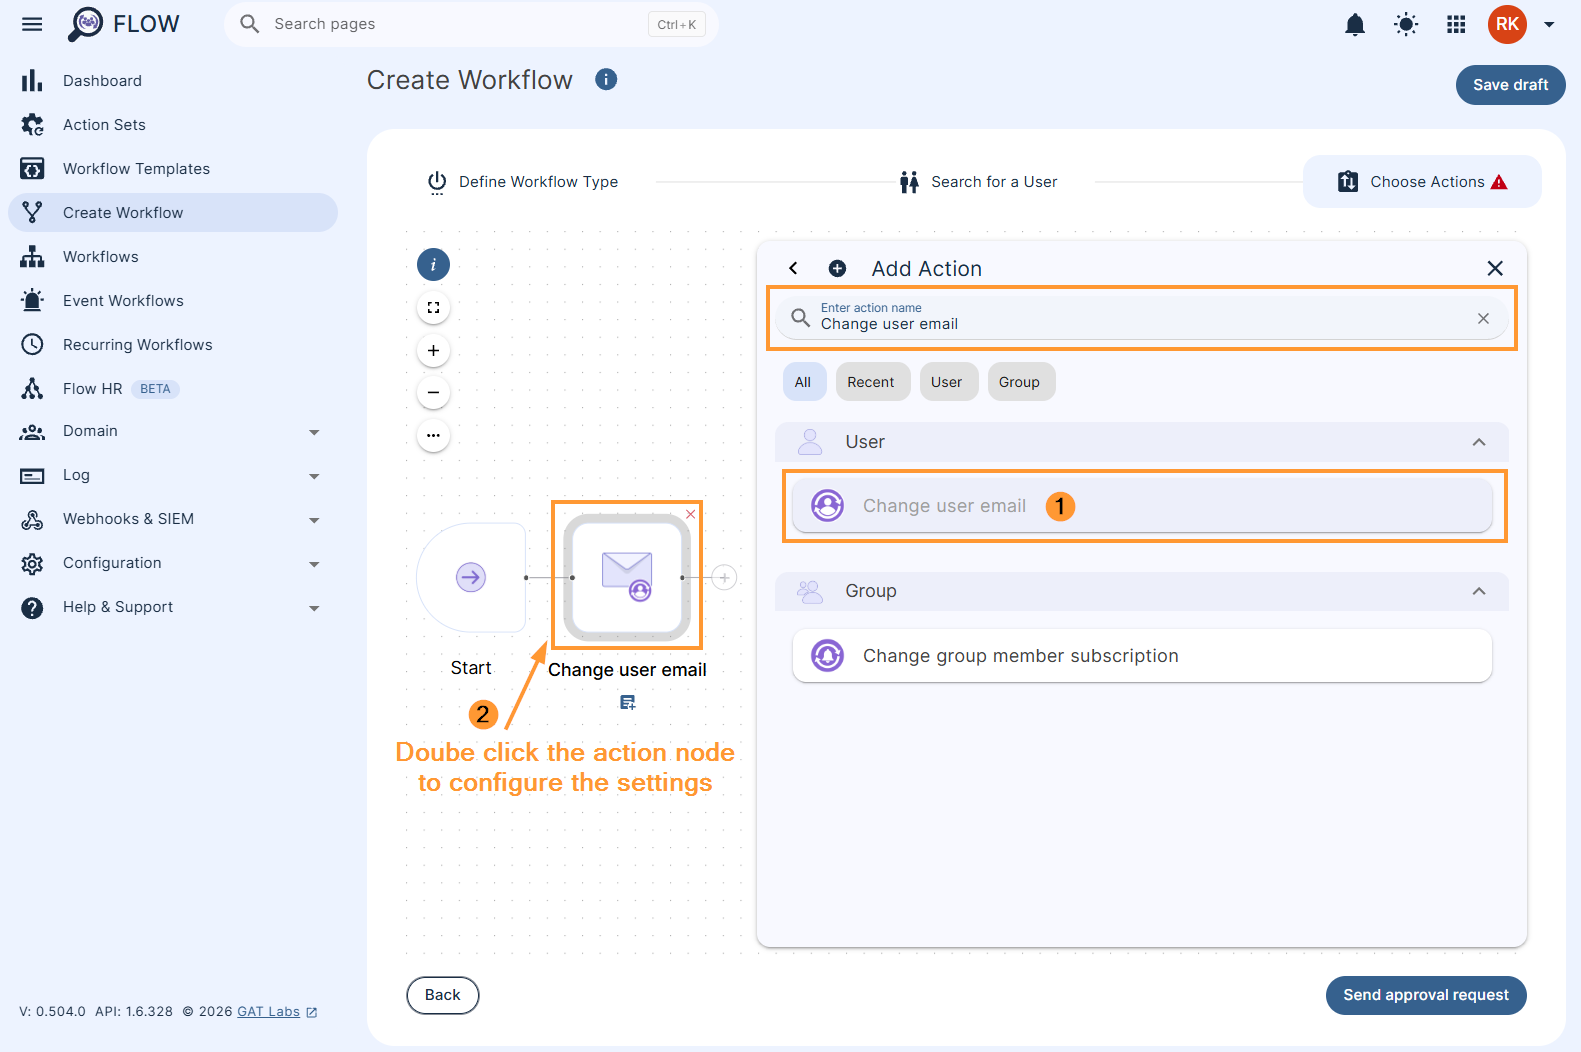
Task: Click the RK user avatar
Action: tap(1507, 24)
